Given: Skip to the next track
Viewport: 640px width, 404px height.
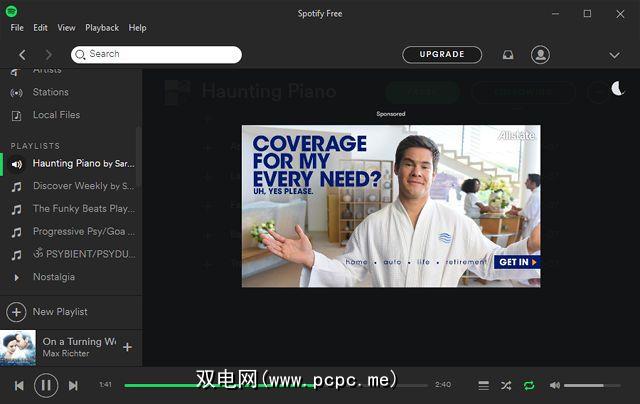Looking at the screenshot, I should click(73, 386).
